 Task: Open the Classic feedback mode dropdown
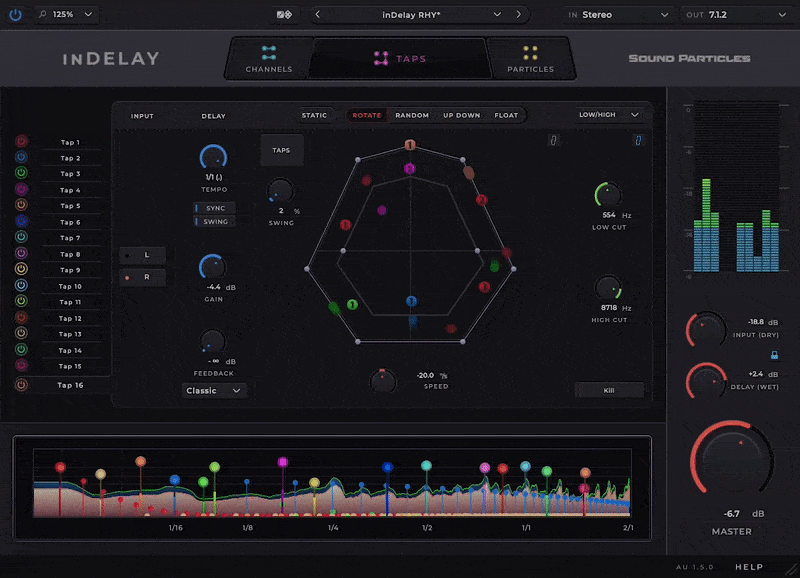(x=213, y=391)
